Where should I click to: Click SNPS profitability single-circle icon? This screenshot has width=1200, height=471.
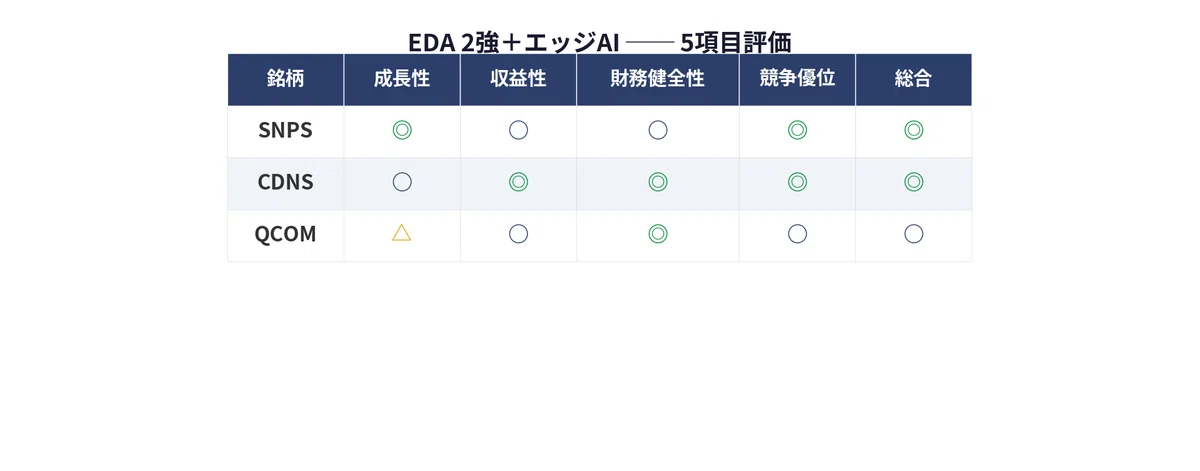point(518,130)
